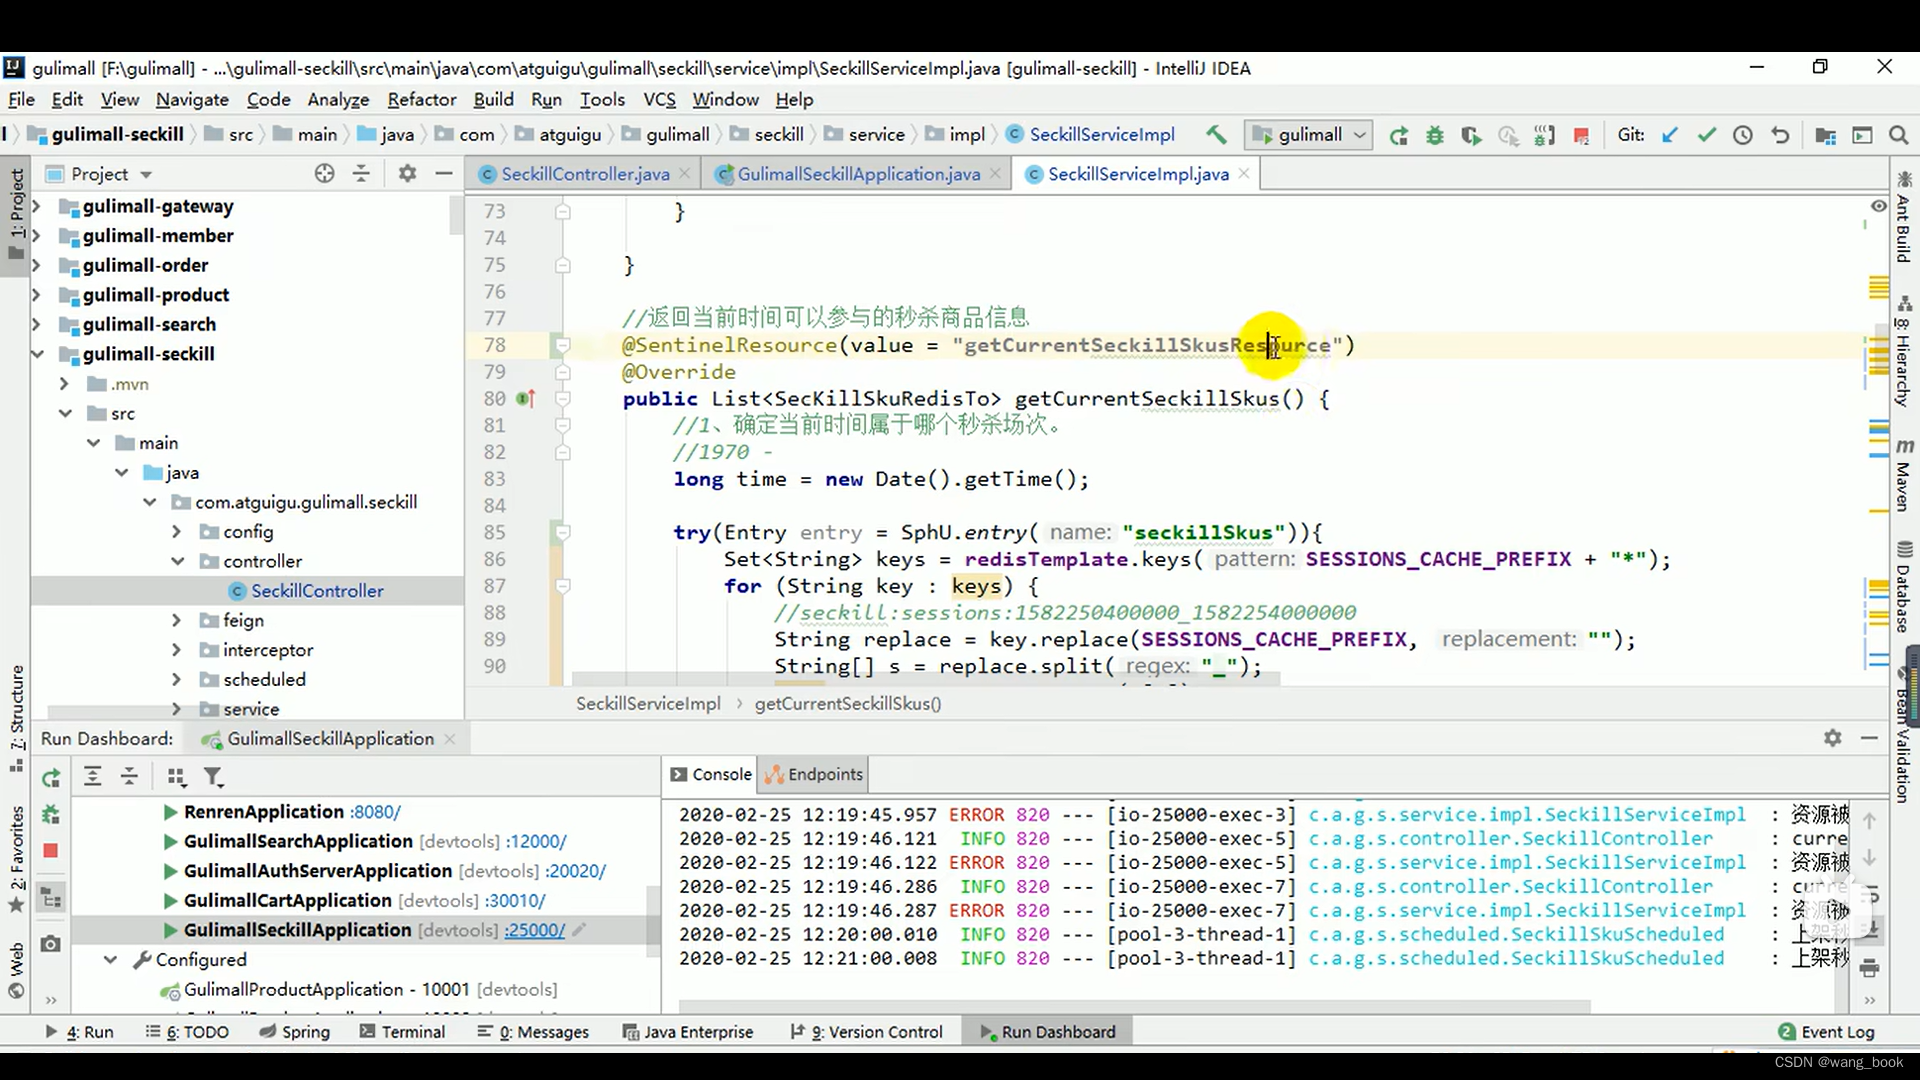1920x1080 pixels.
Task: Click the Git commit checkmark icon
Action: 1706,135
